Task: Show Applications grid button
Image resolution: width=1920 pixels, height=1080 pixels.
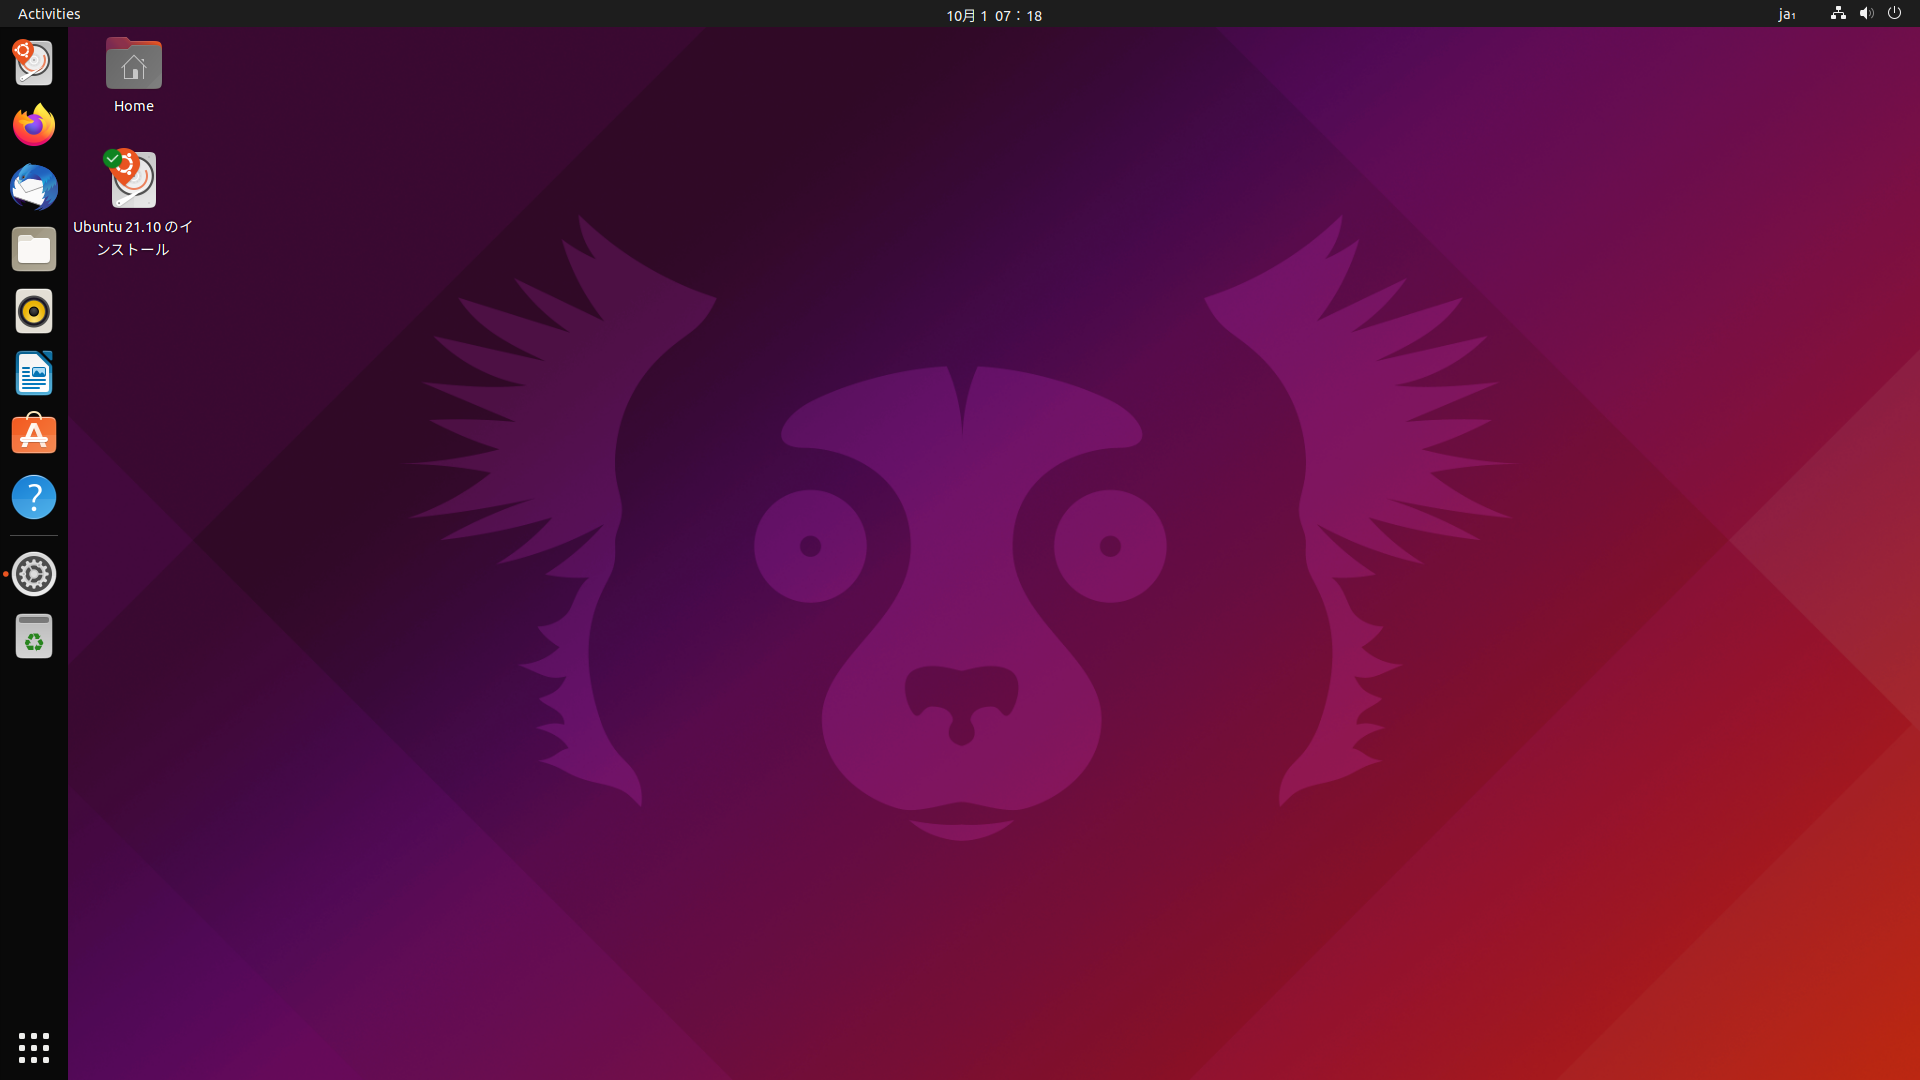Action: (34, 1047)
